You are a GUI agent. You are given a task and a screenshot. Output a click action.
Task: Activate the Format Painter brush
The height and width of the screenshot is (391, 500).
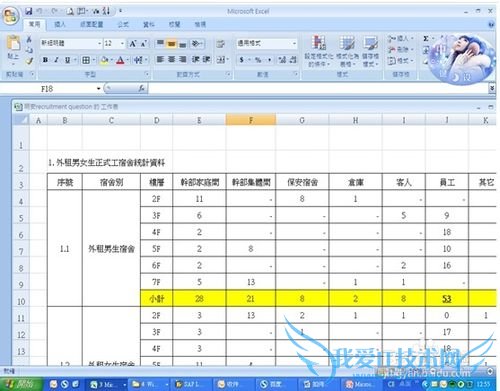29,61
